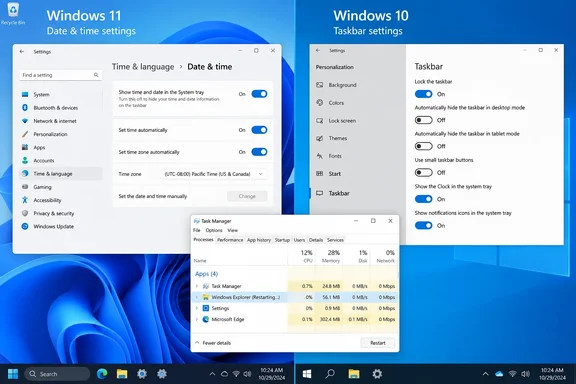Click Windows 11 Start button on taskbar
576x384 pixels.
13,374
